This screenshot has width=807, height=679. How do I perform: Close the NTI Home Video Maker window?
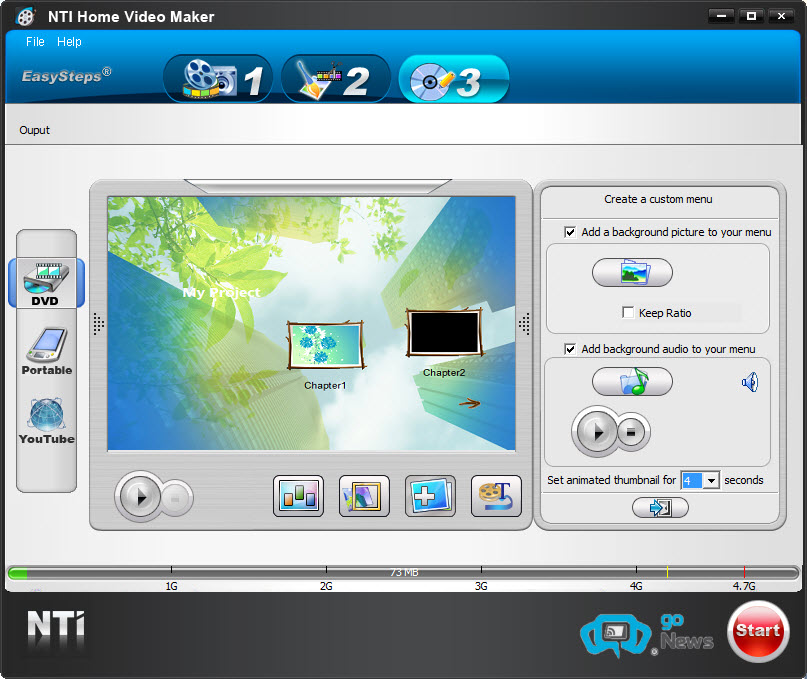[x=781, y=16]
